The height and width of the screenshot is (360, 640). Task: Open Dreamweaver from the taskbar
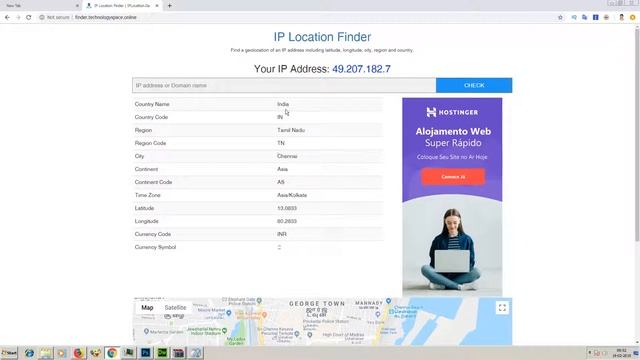pos(162,353)
